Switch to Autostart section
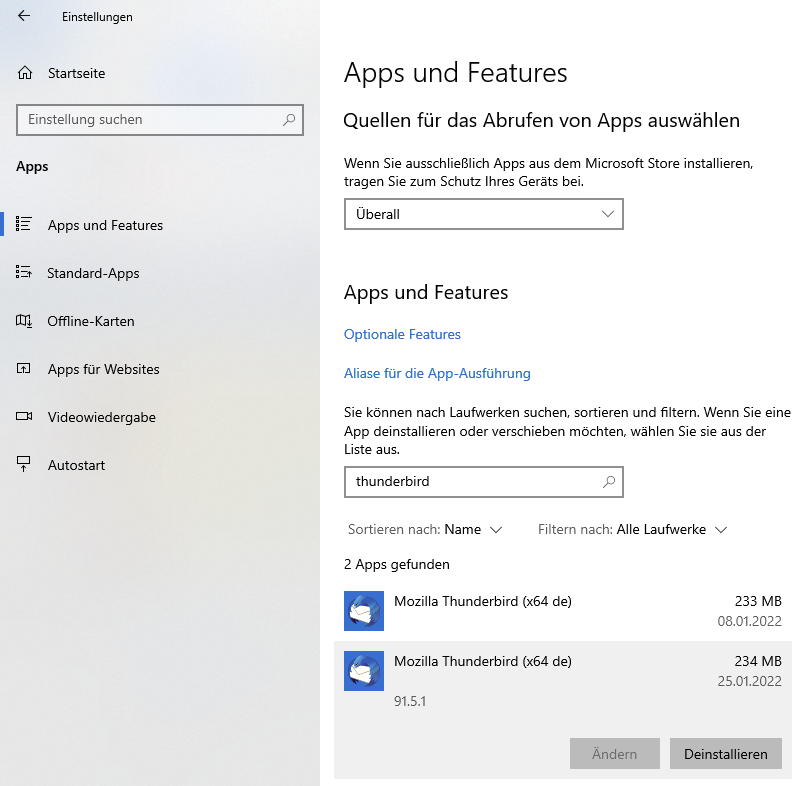Image resolution: width=800 pixels, height=786 pixels. click(x=160, y=465)
